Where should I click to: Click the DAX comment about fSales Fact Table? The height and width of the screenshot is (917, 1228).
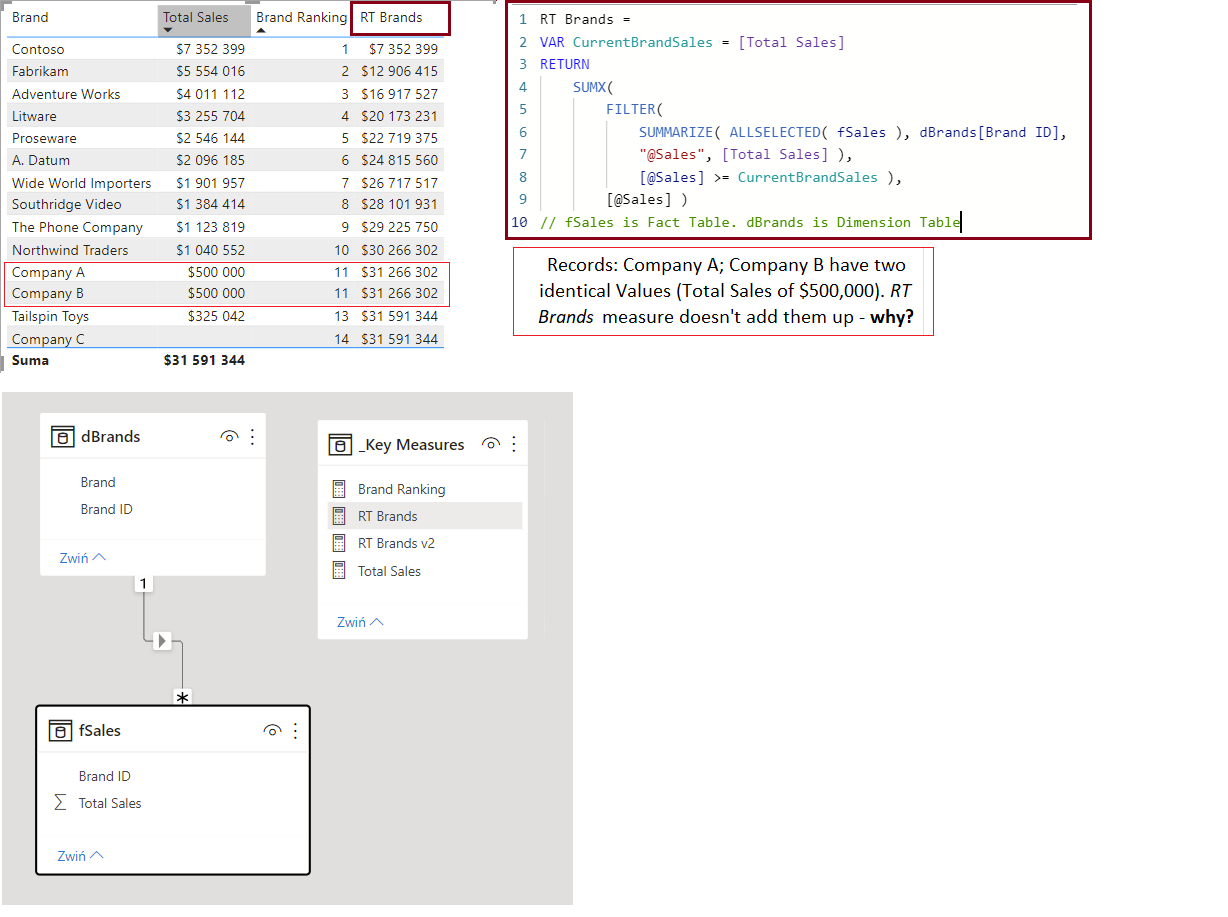click(750, 222)
